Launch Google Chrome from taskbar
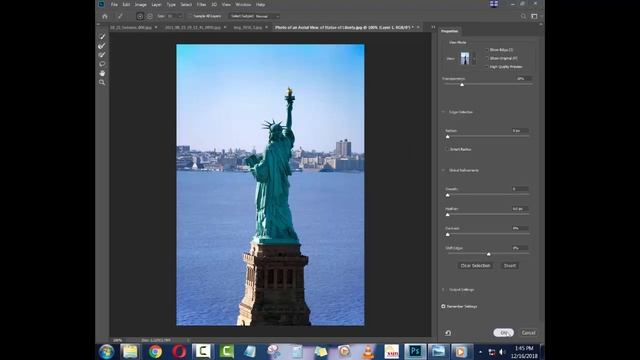 point(155,351)
